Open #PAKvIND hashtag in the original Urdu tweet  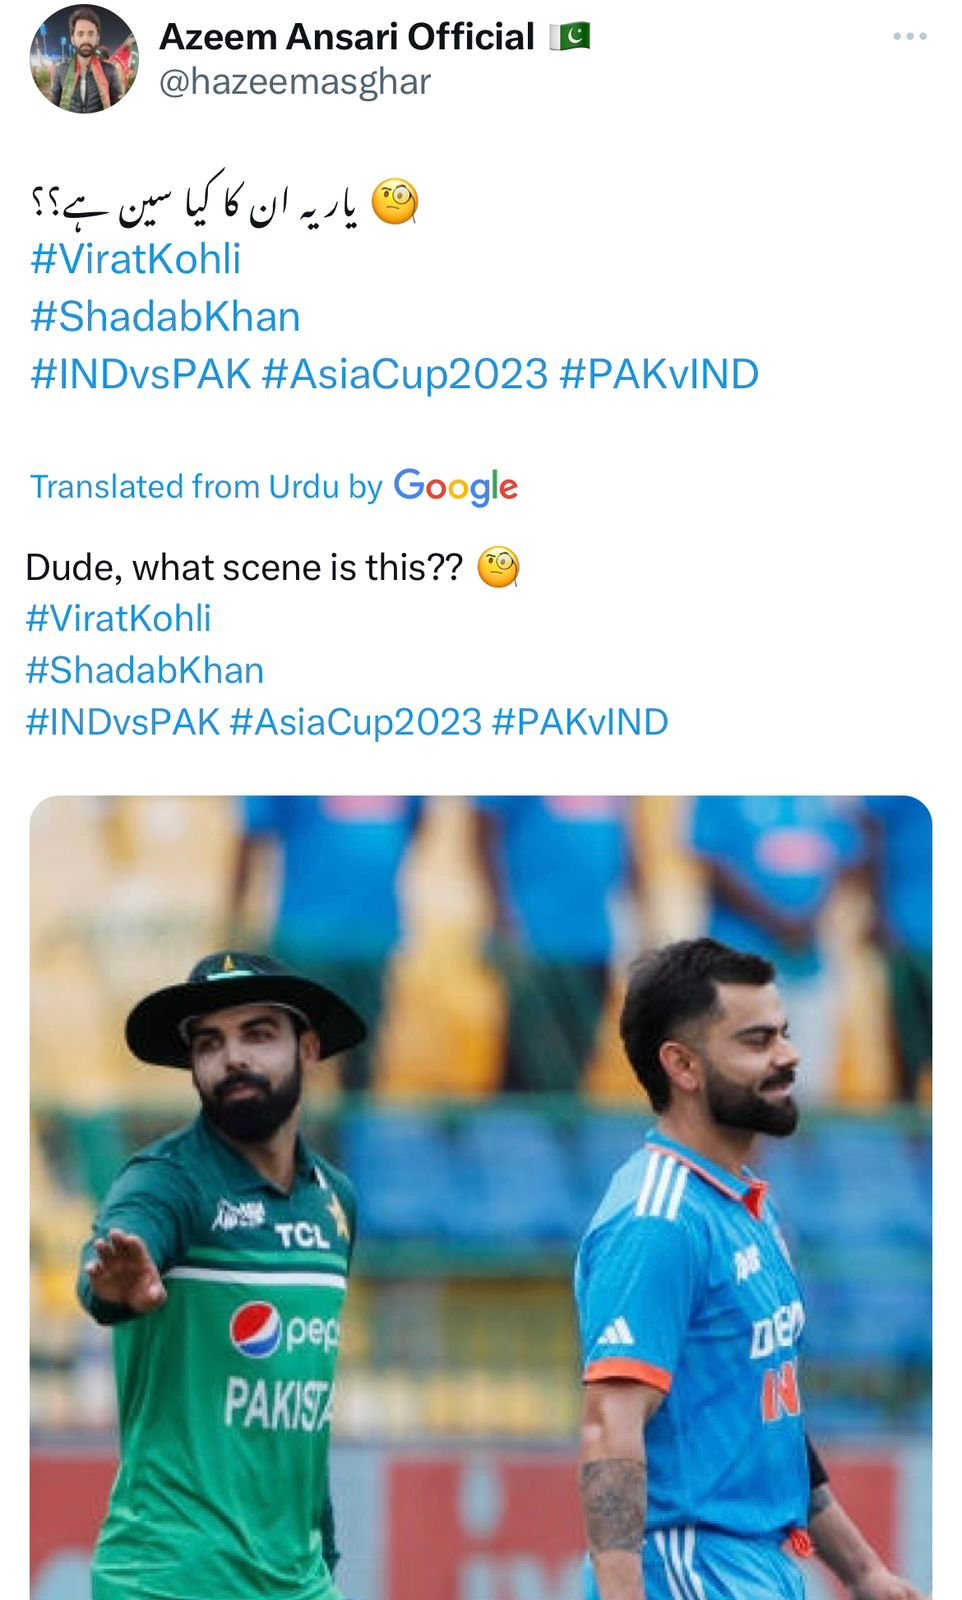659,375
